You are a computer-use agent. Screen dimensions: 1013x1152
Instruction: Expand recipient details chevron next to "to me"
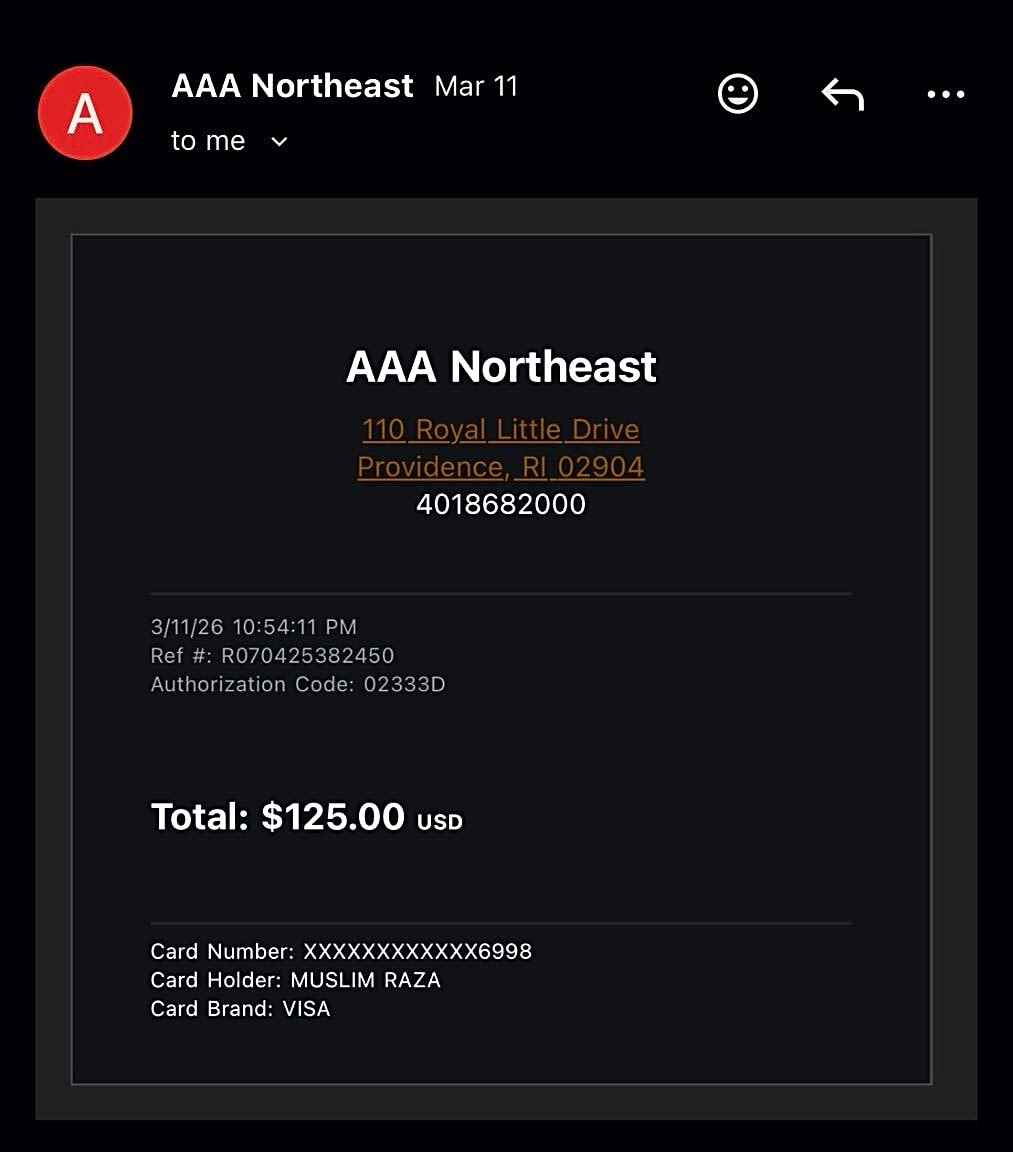[x=279, y=142]
